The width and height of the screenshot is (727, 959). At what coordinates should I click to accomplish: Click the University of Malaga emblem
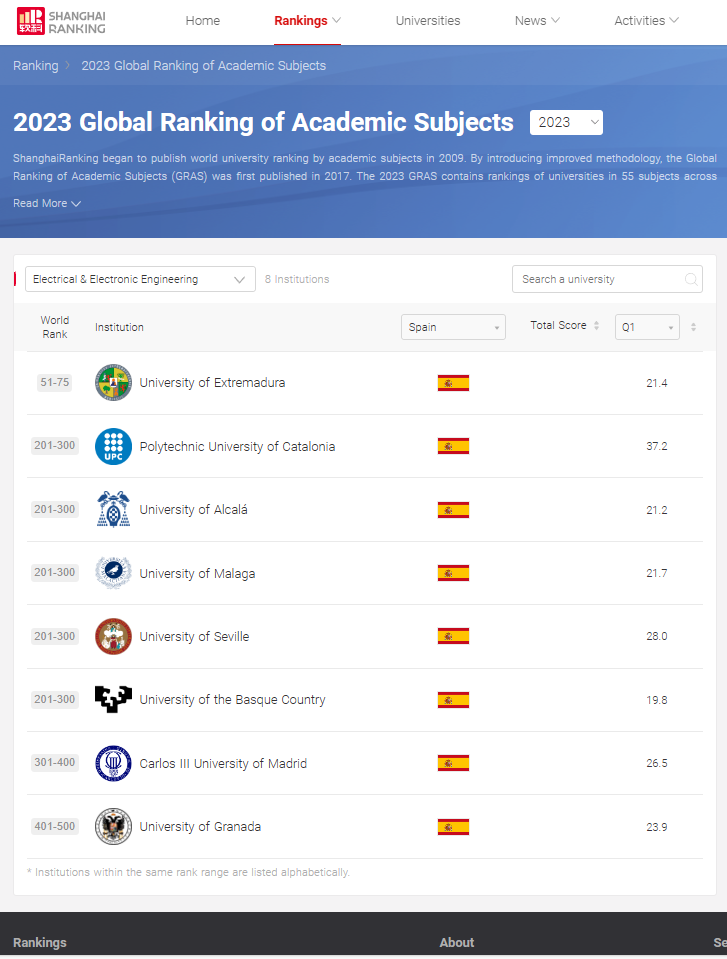click(x=113, y=573)
